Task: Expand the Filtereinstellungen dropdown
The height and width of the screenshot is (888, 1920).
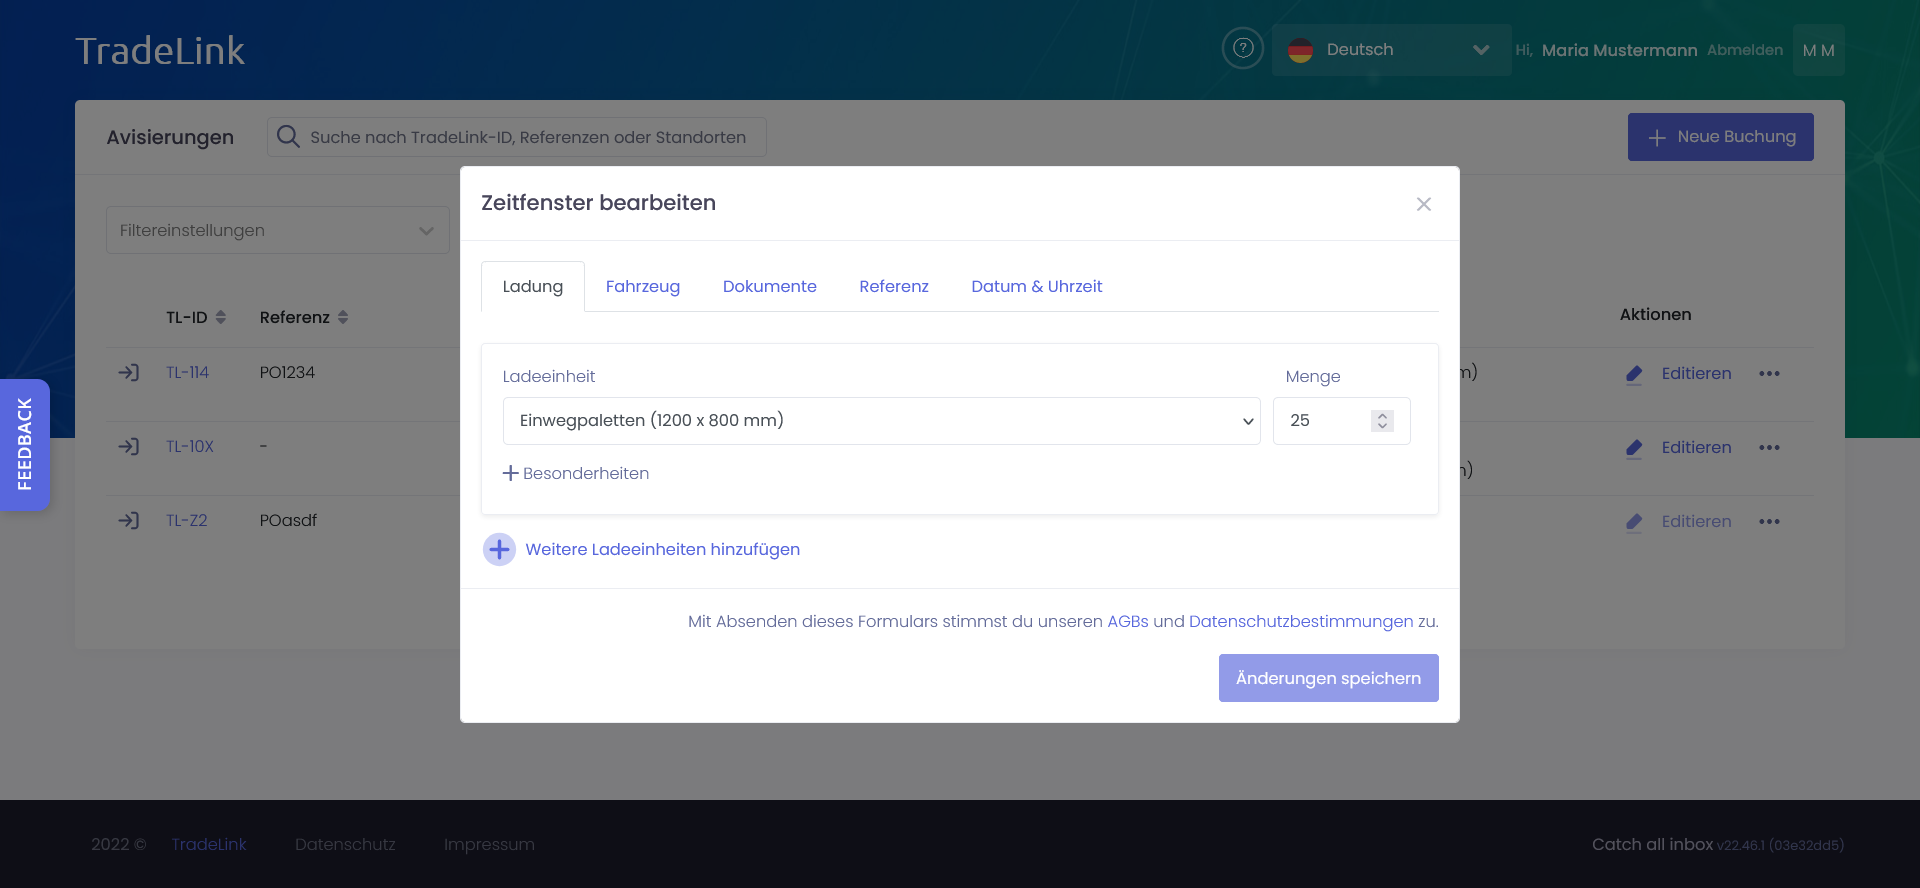Action: click(x=277, y=231)
